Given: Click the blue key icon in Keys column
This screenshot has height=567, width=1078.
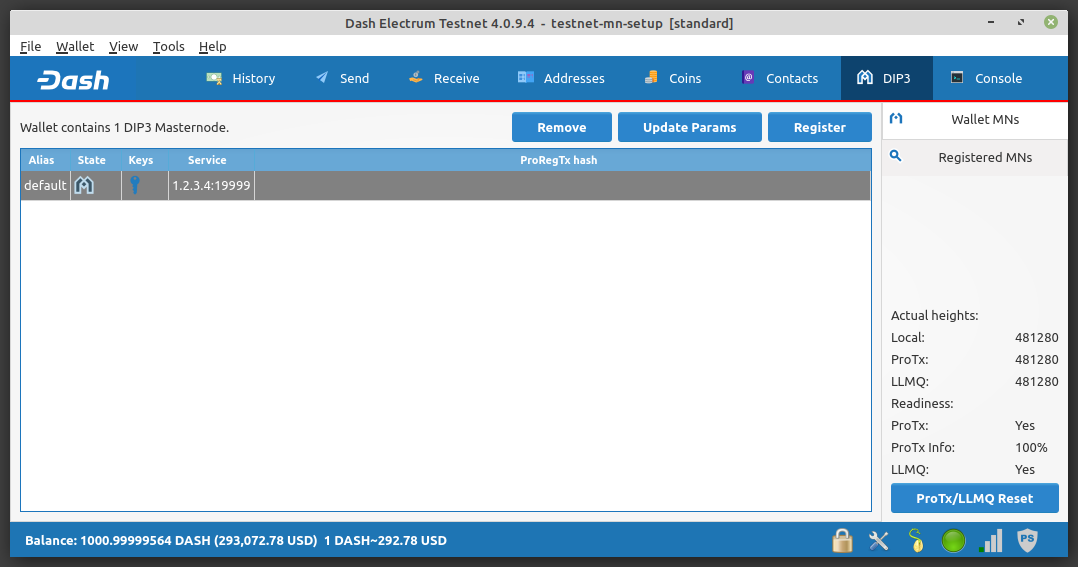Looking at the screenshot, I should click(x=135, y=185).
